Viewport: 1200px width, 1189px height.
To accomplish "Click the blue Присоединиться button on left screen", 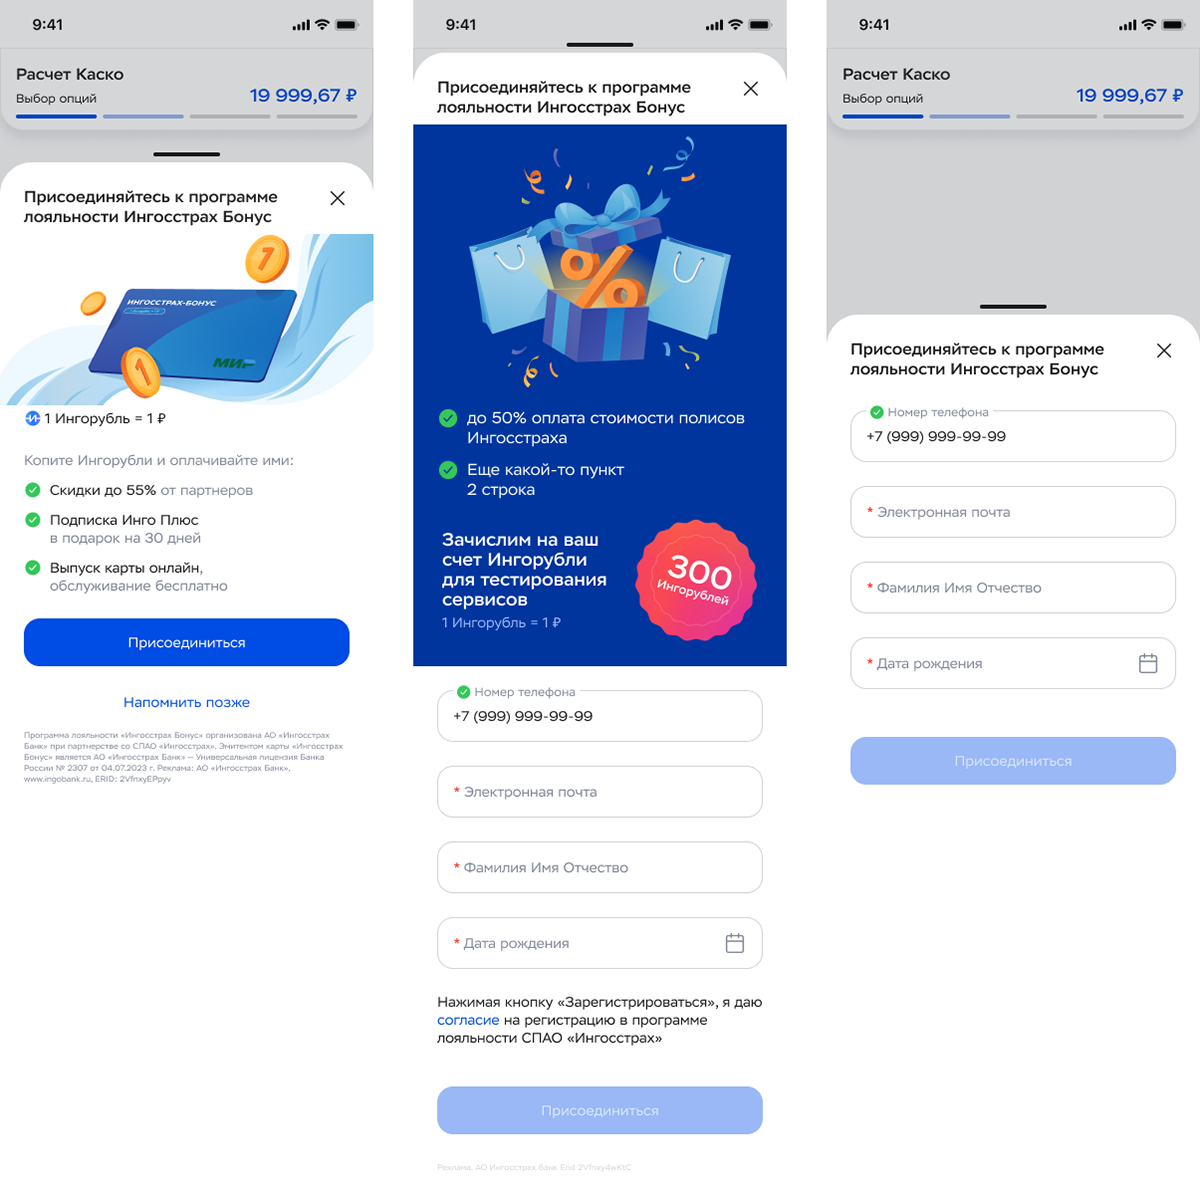I will point(187,642).
